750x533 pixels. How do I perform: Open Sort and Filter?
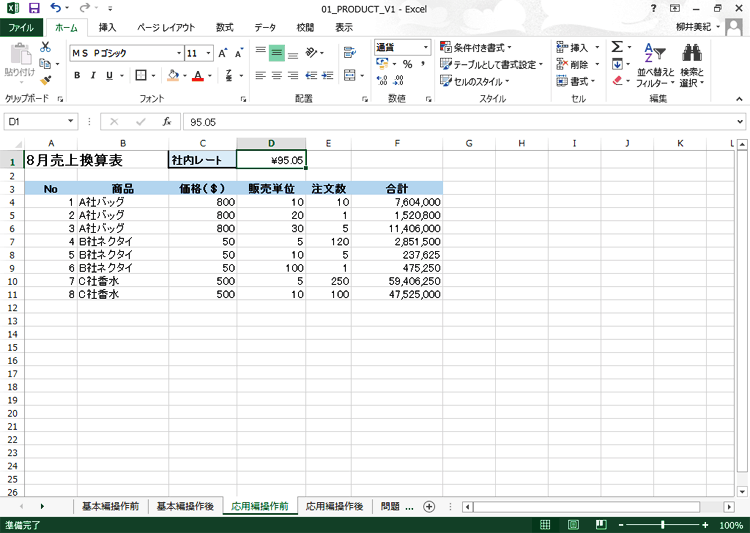(655, 65)
